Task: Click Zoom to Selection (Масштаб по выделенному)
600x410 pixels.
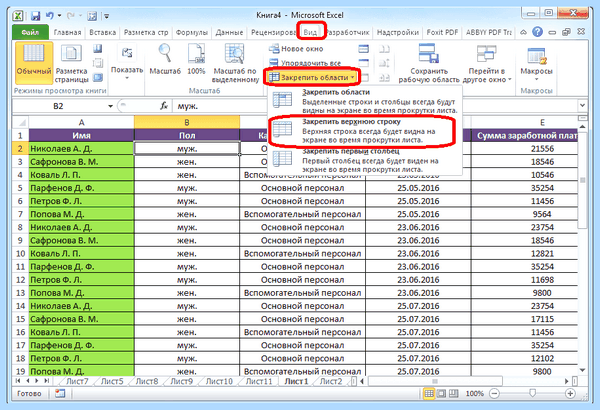Action: tap(235, 63)
